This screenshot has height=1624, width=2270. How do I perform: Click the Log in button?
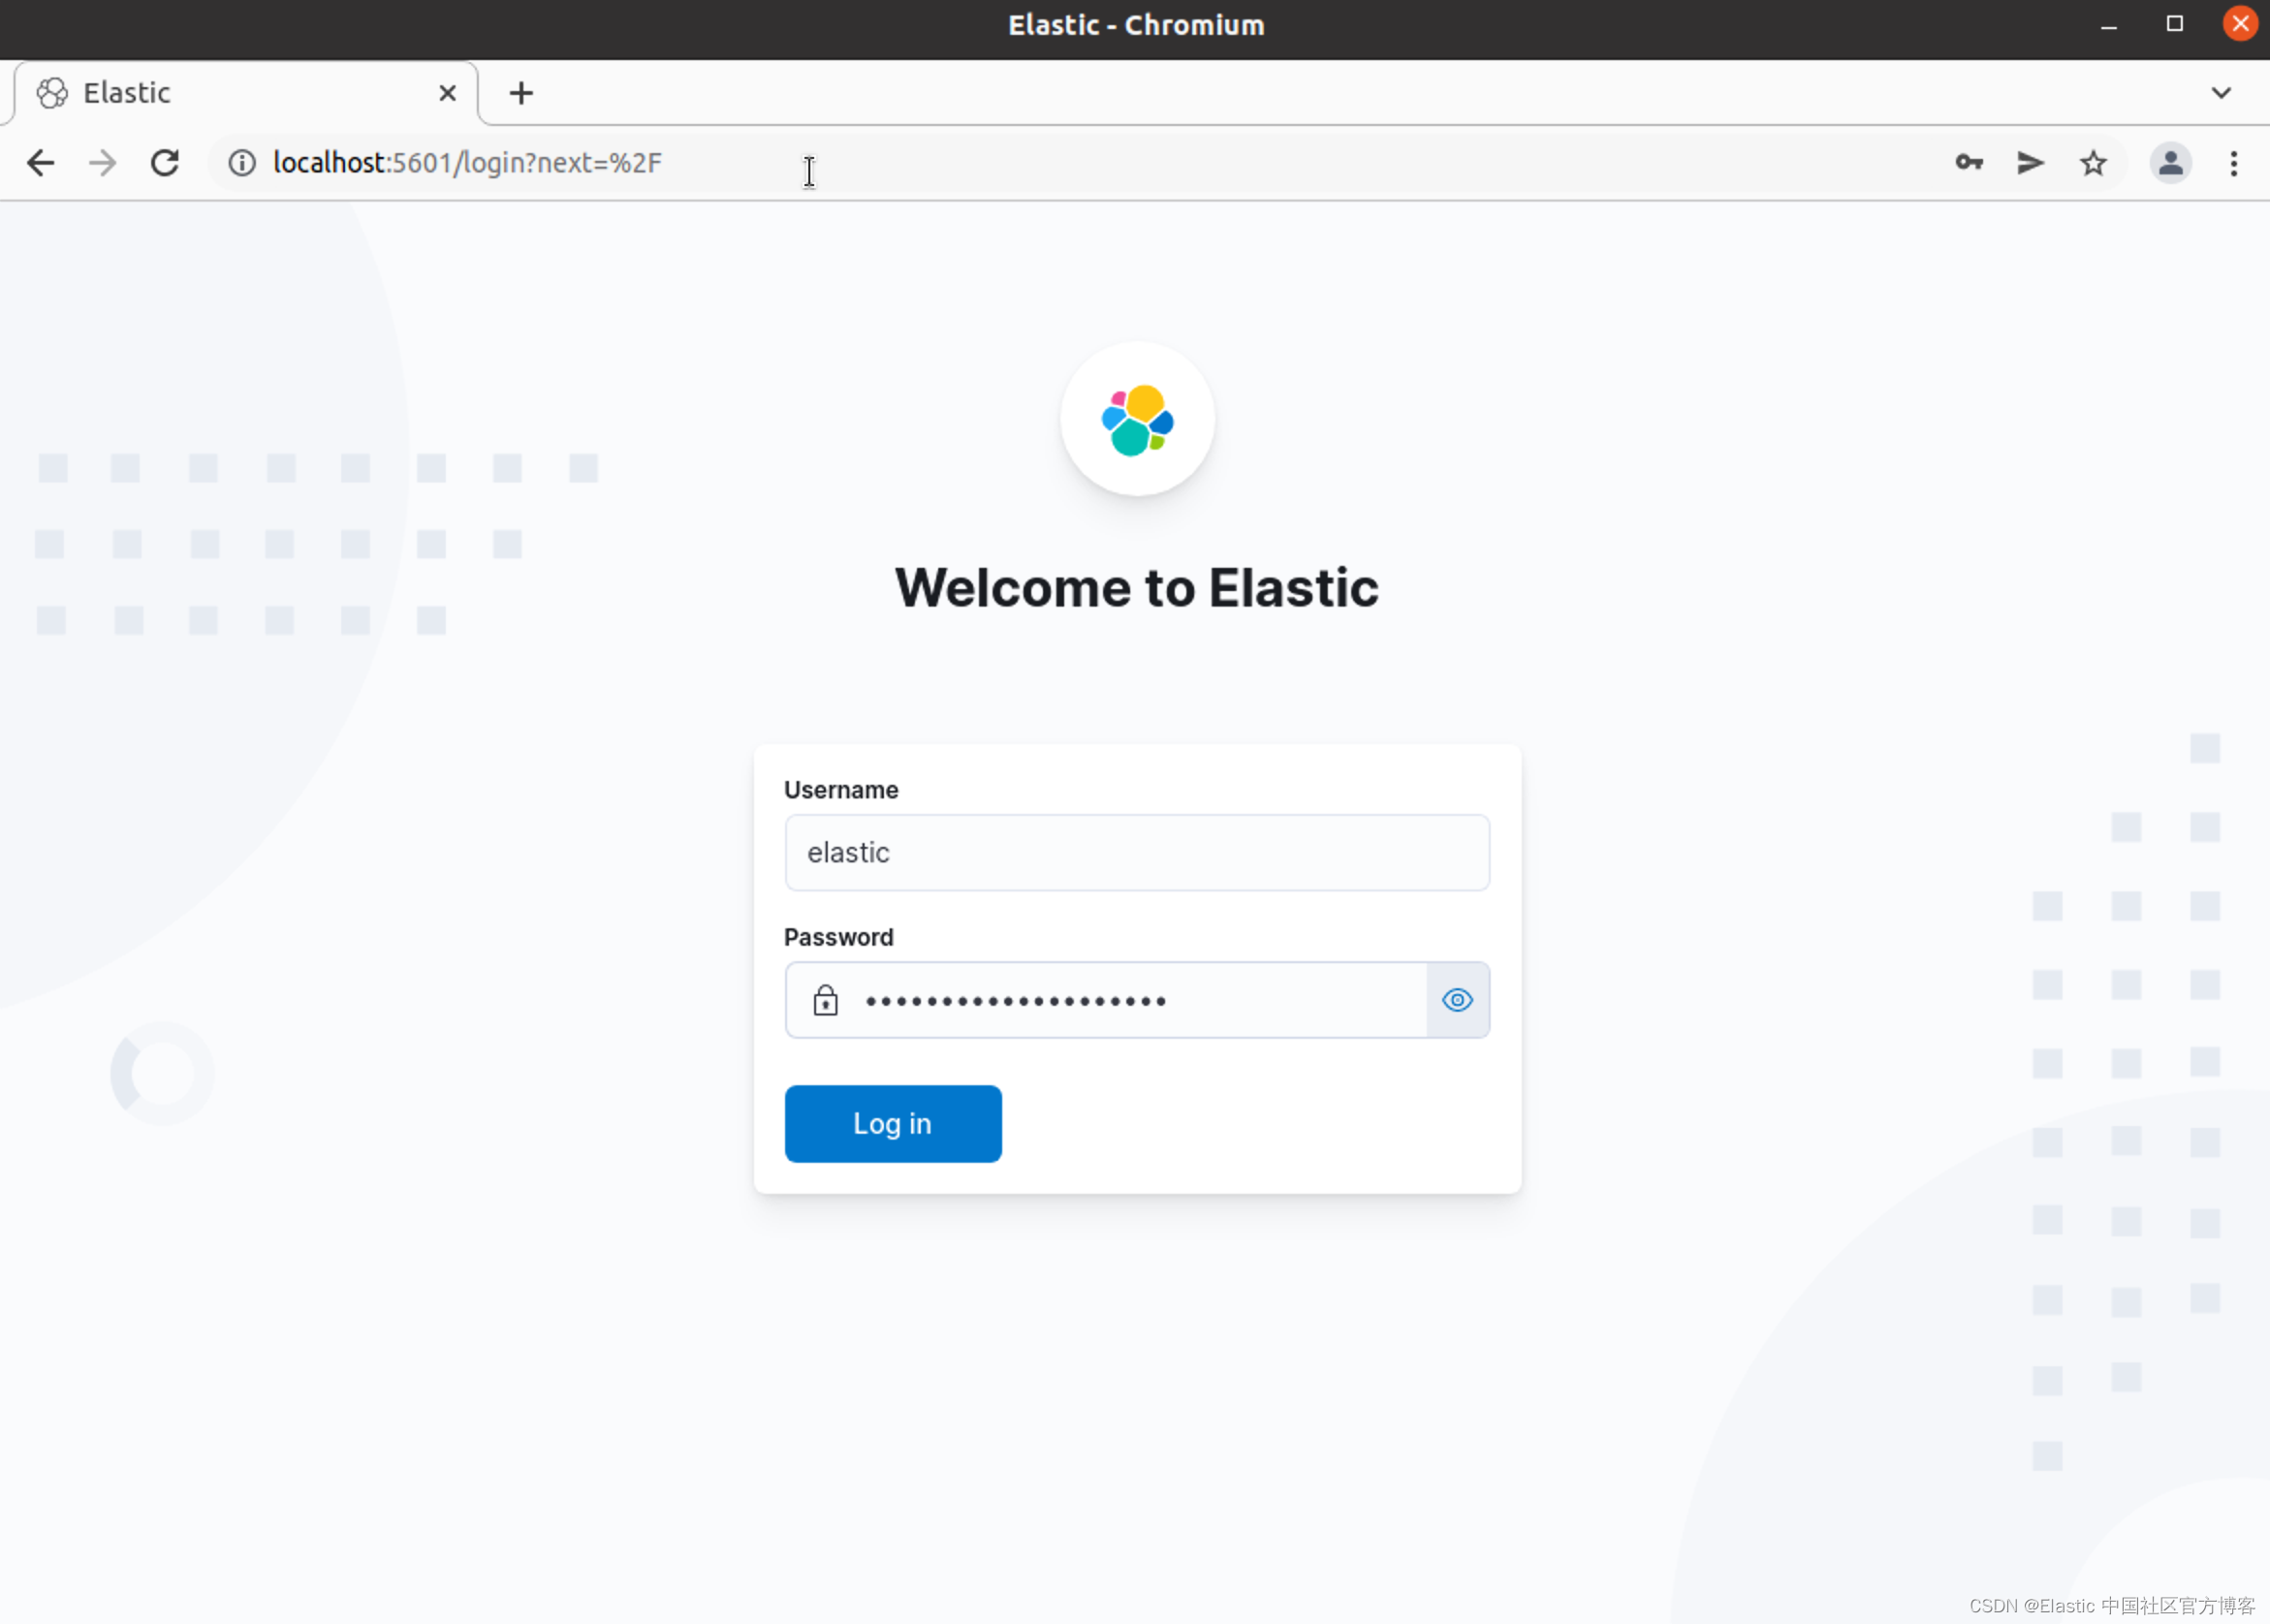[892, 1123]
